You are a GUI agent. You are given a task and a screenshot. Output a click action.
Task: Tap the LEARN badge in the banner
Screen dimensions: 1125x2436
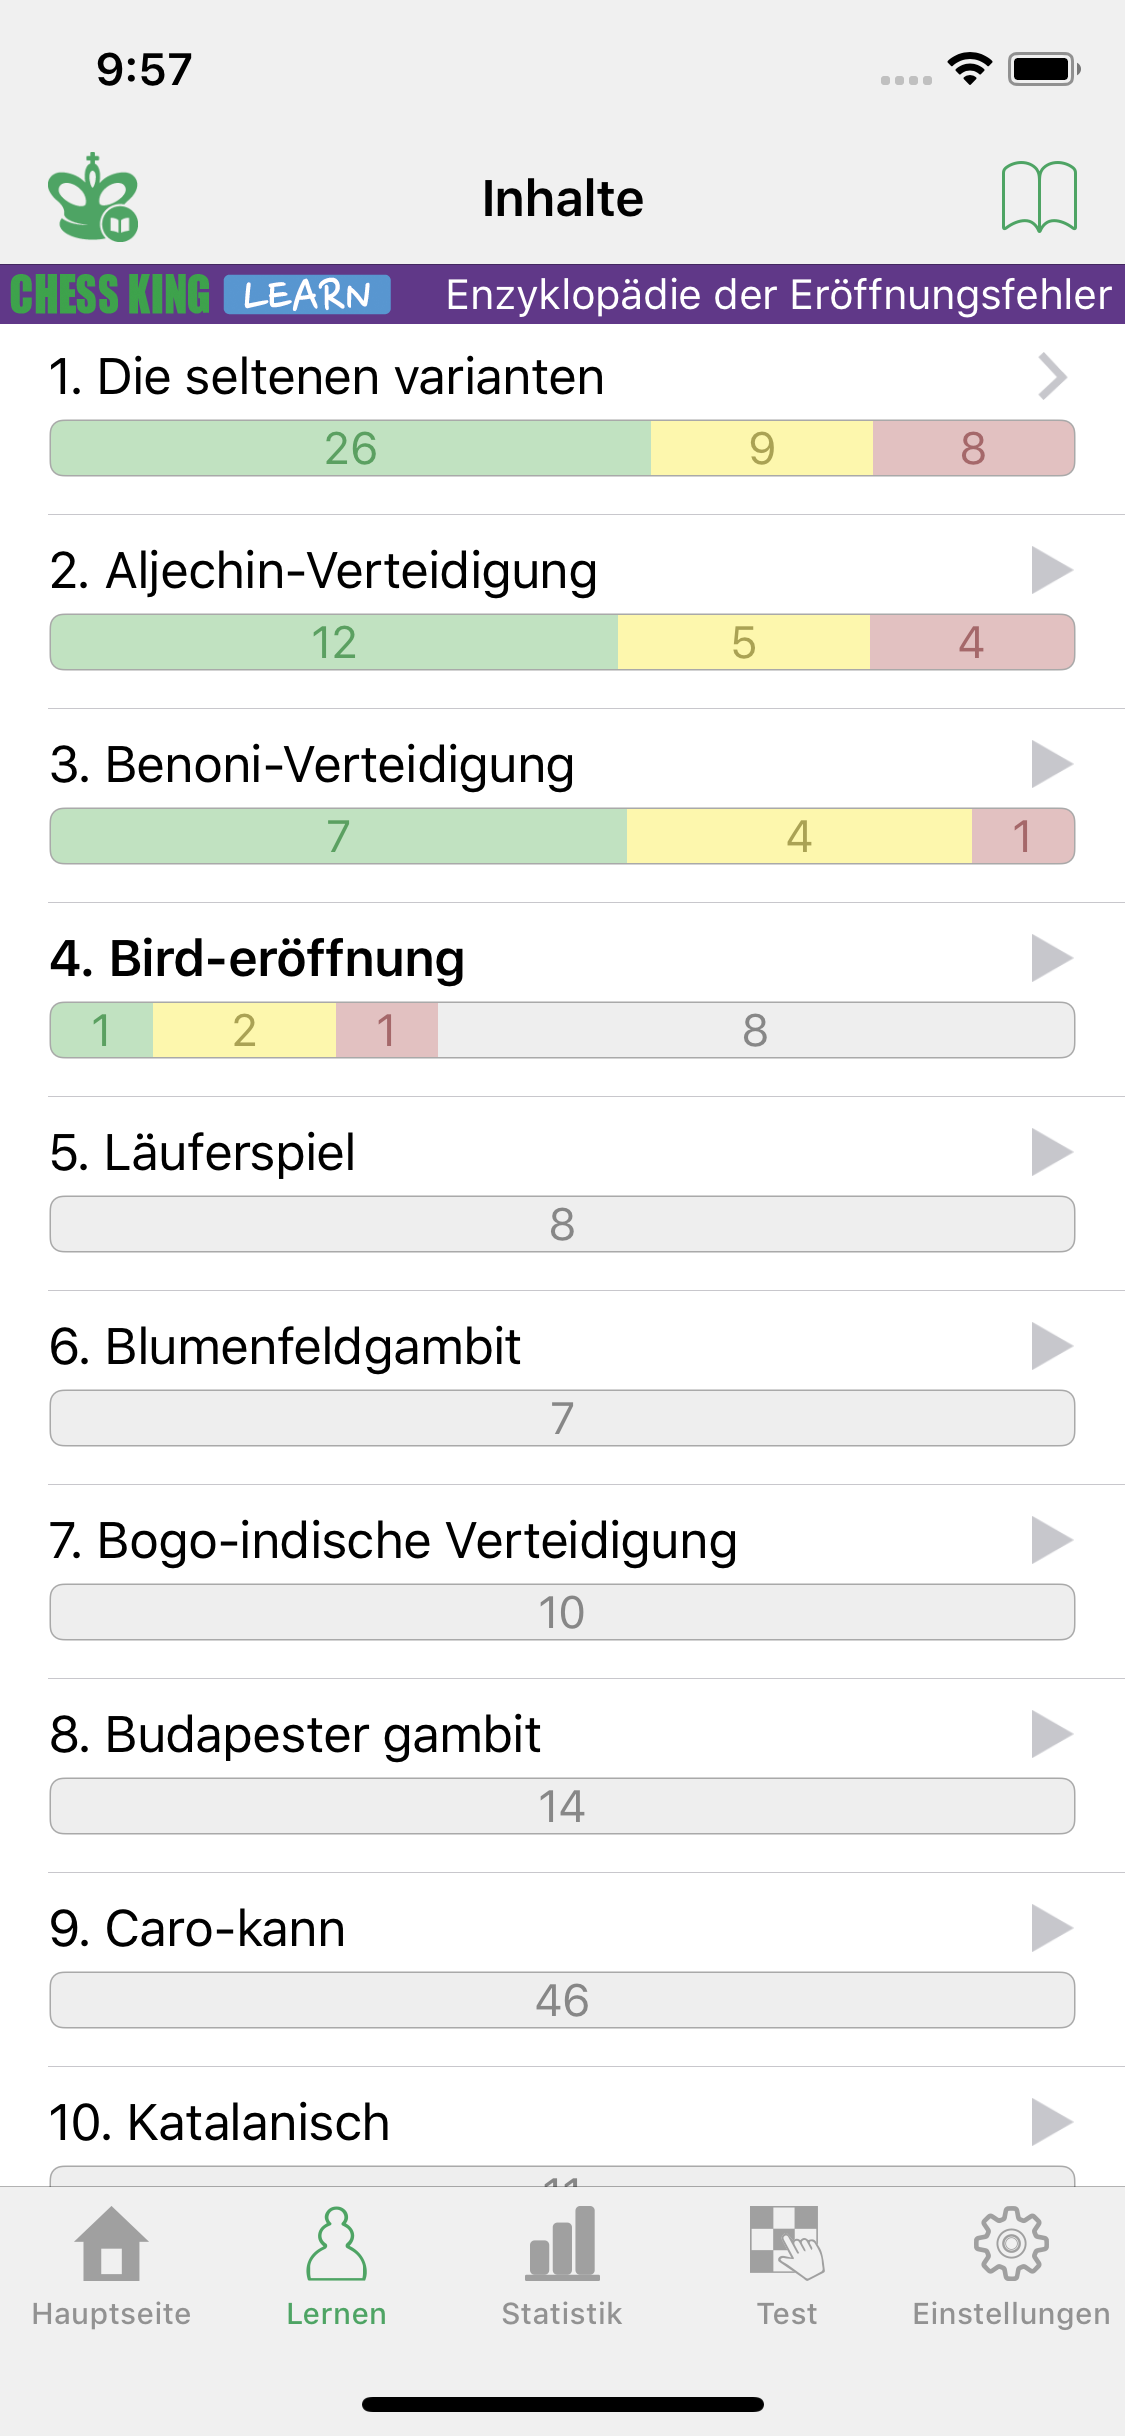pos(307,295)
